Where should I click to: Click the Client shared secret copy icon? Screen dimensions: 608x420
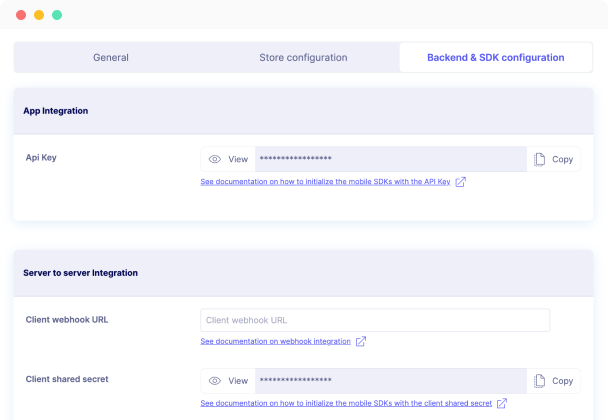pyautogui.click(x=539, y=381)
